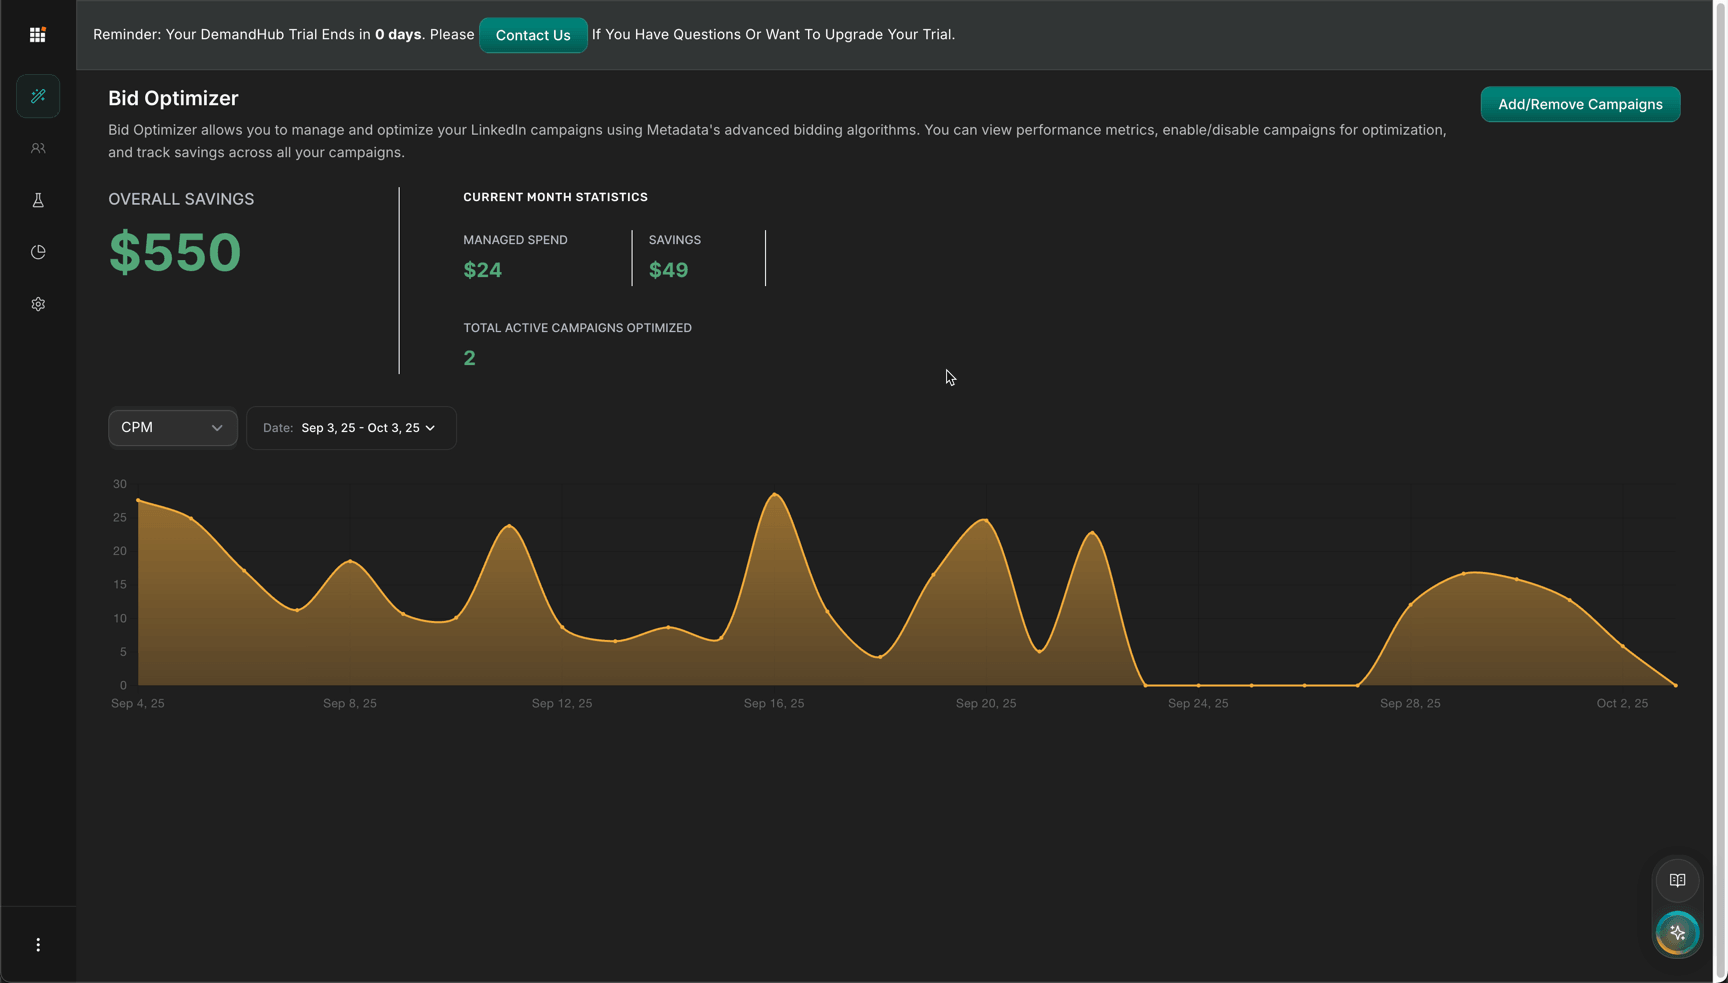Click the chart peak at Sep 16

point(775,495)
